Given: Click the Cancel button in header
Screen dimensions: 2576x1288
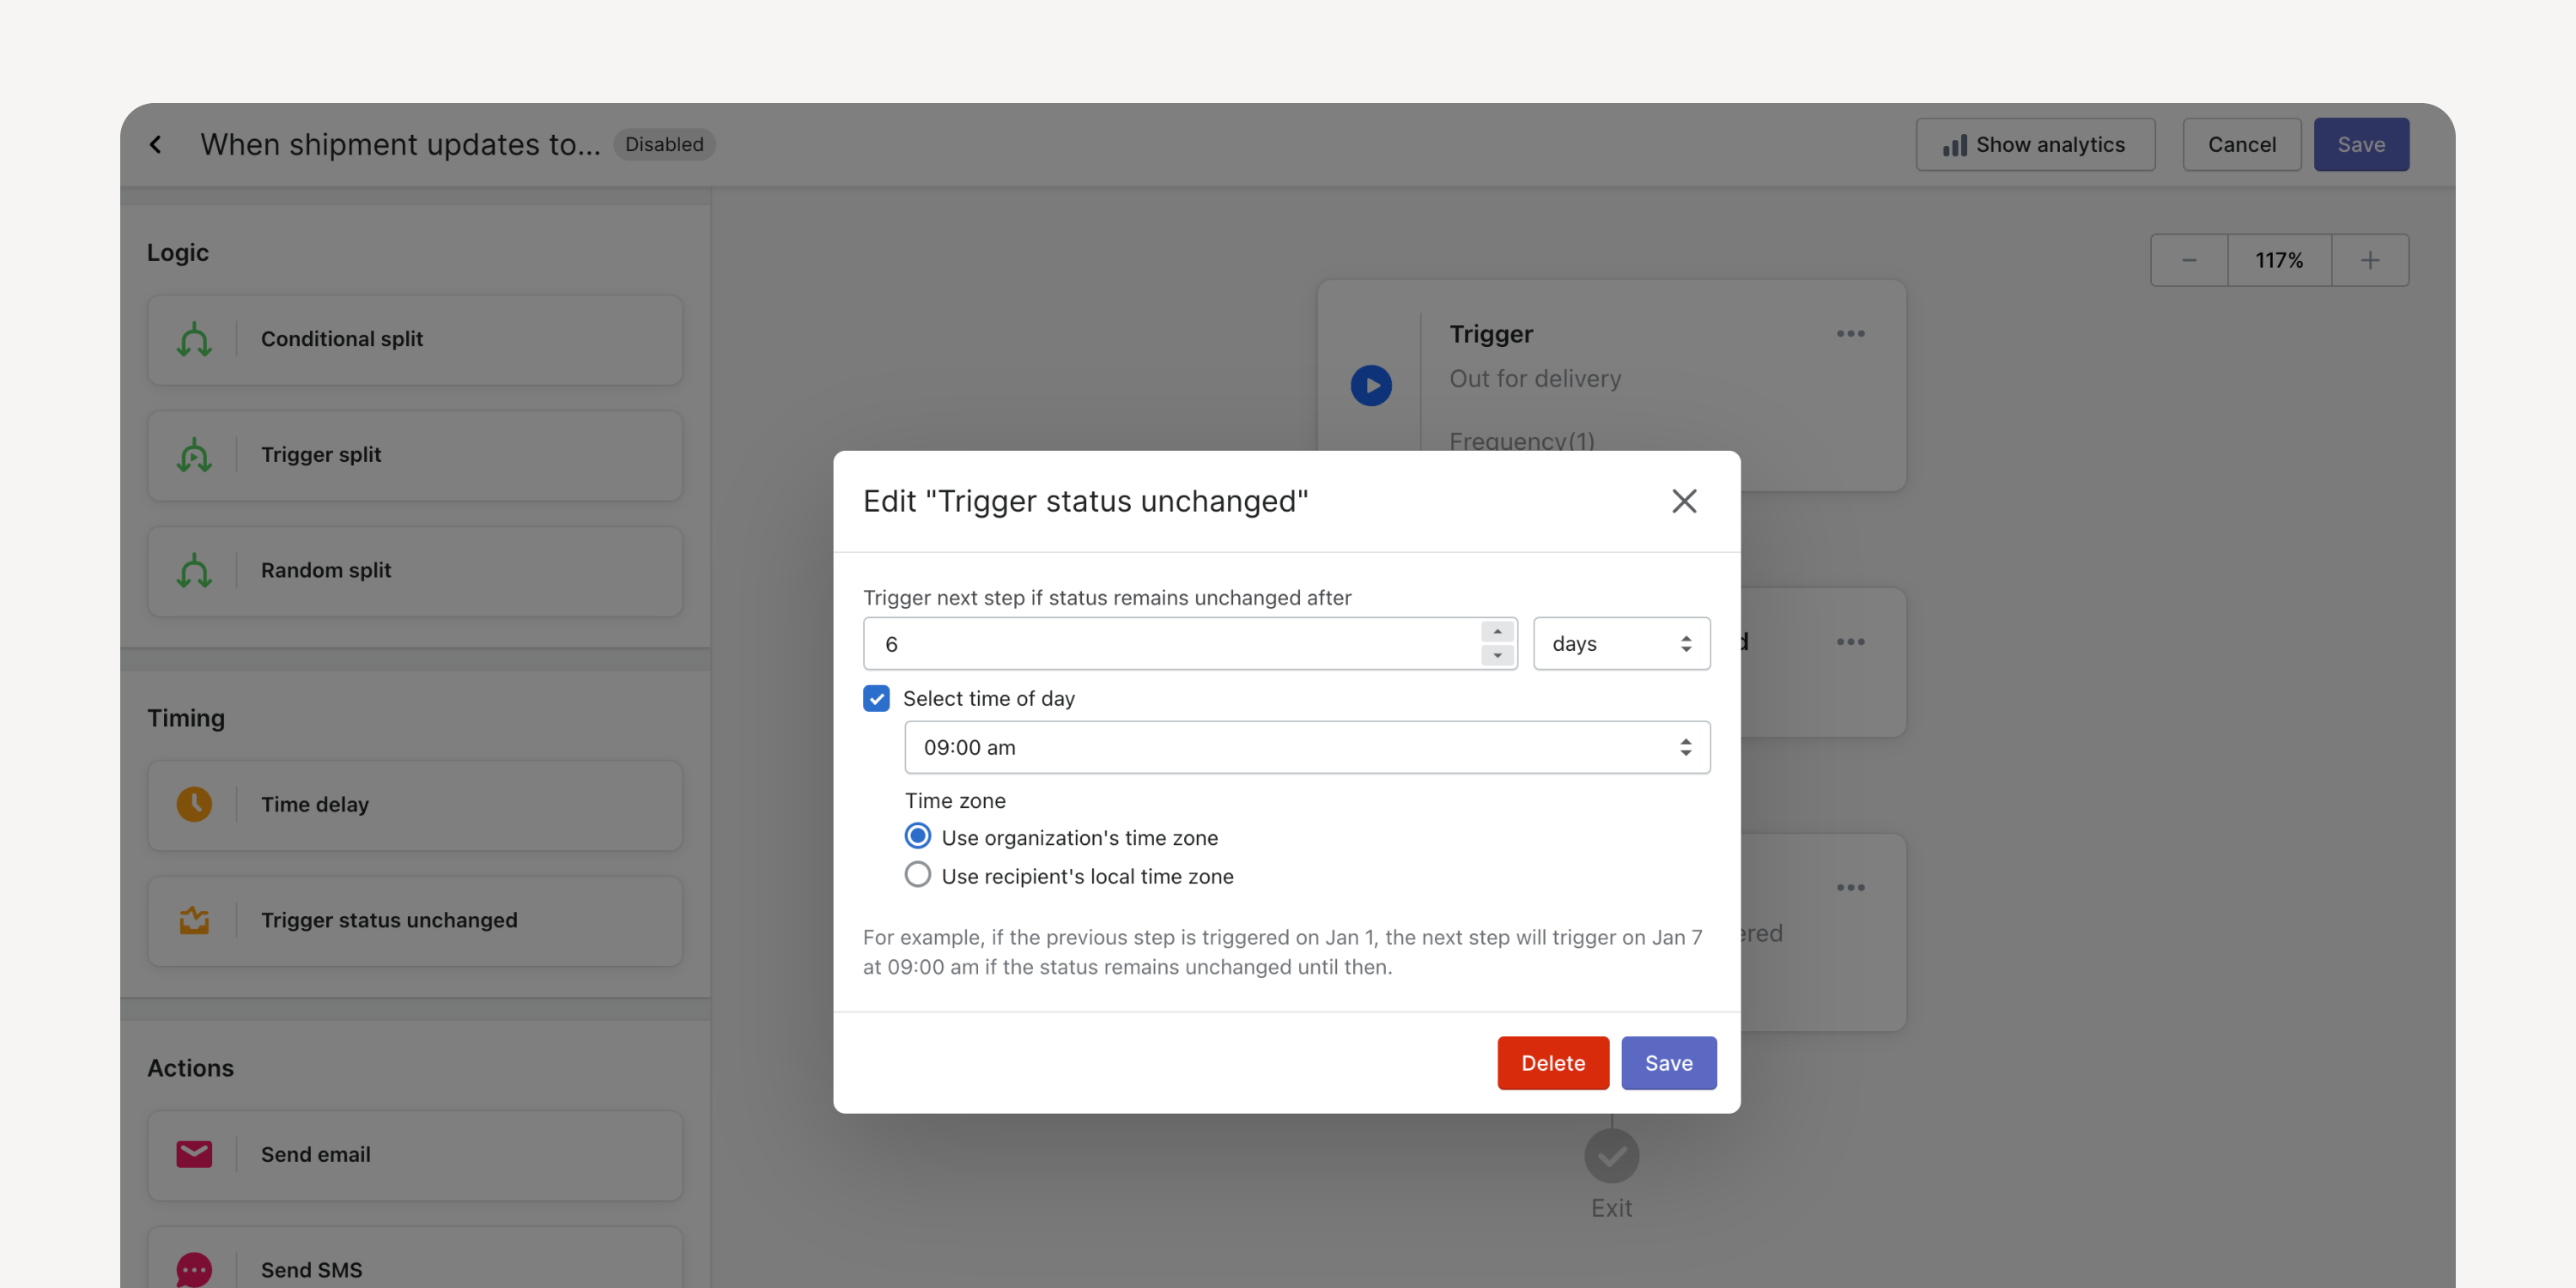Looking at the screenshot, I should pyautogui.click(x=2241, y=145).
